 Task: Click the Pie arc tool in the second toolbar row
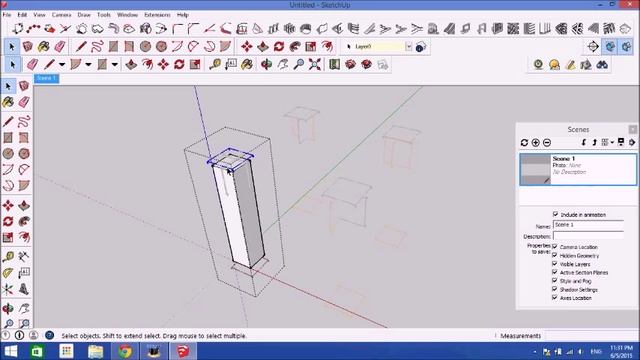coord(225,47)
